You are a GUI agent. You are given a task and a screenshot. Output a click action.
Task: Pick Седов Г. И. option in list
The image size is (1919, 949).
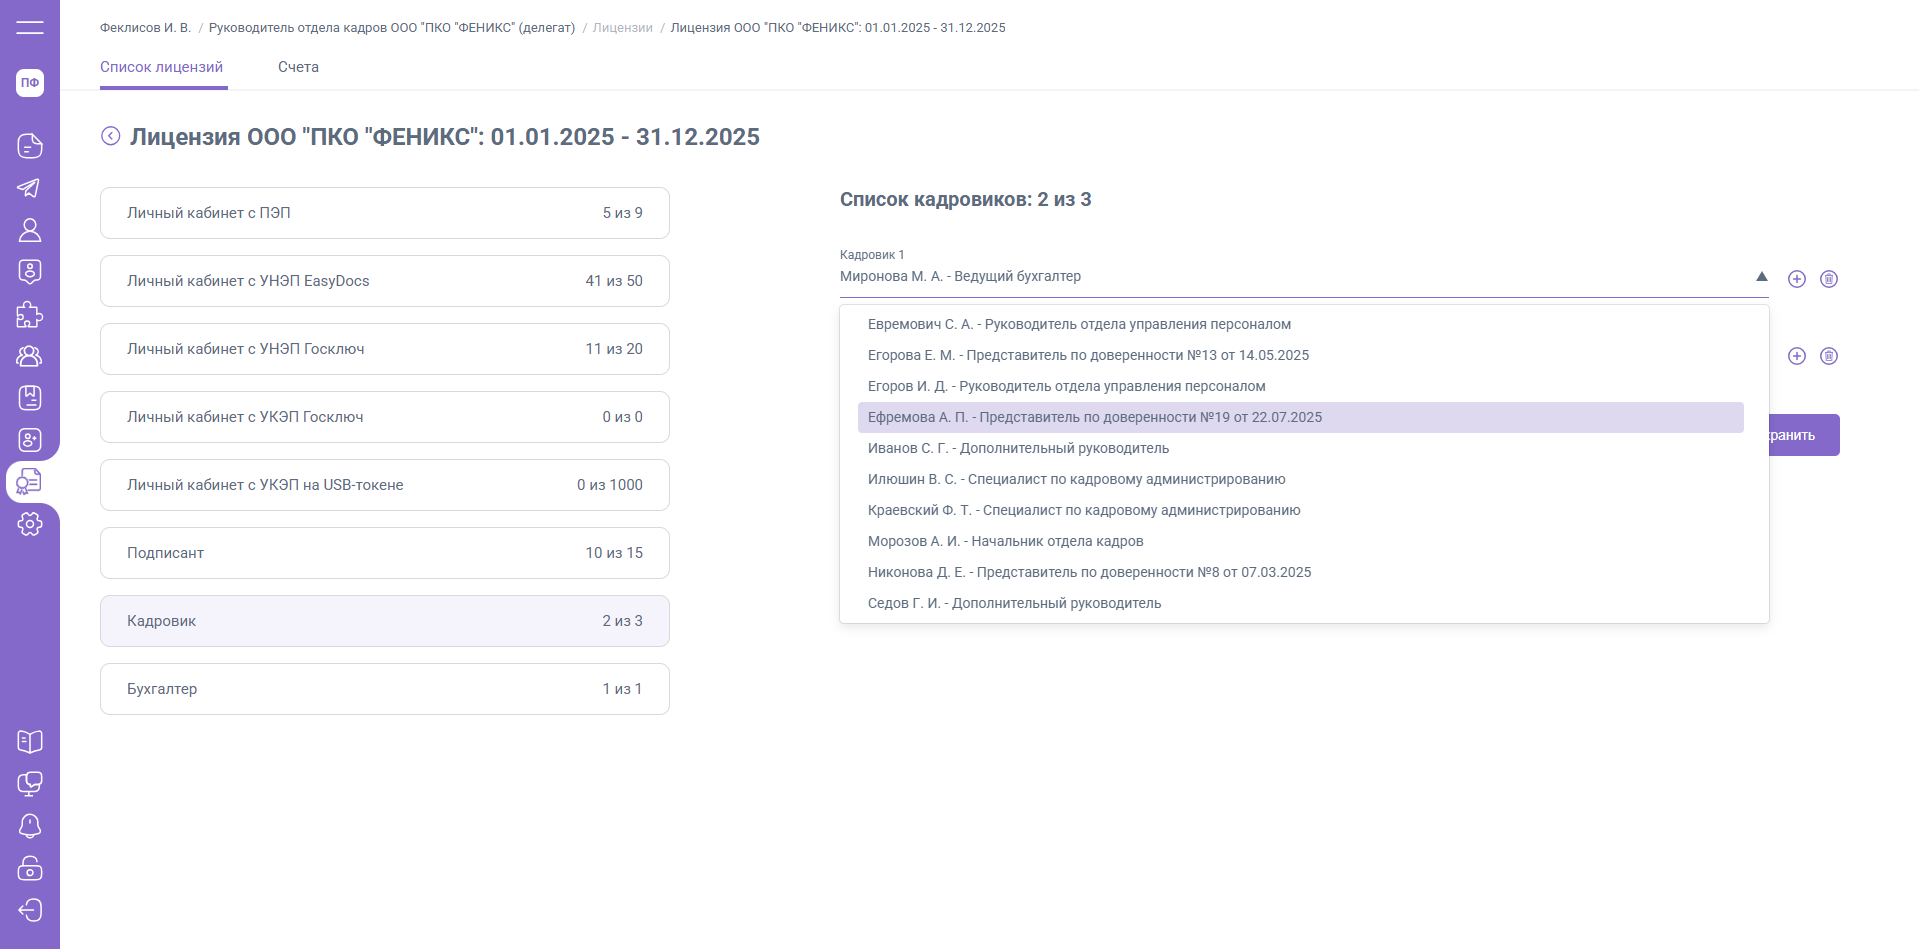coord(1014,603)
